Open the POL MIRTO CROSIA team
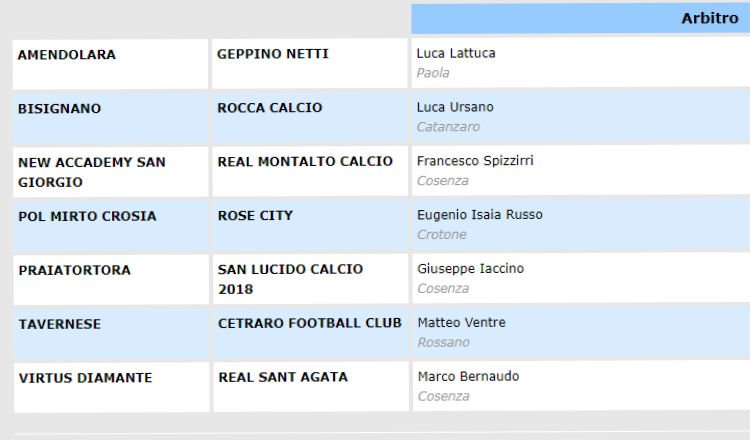750x440 pixels. click(x=87, y=216)
